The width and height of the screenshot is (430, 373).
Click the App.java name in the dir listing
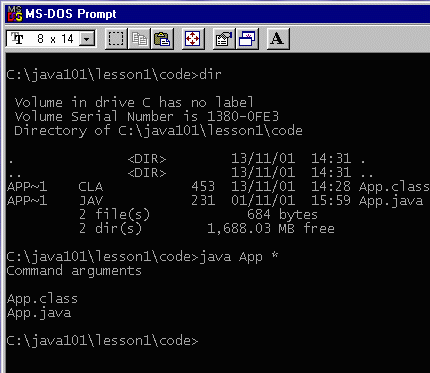(x=391, y=201)
